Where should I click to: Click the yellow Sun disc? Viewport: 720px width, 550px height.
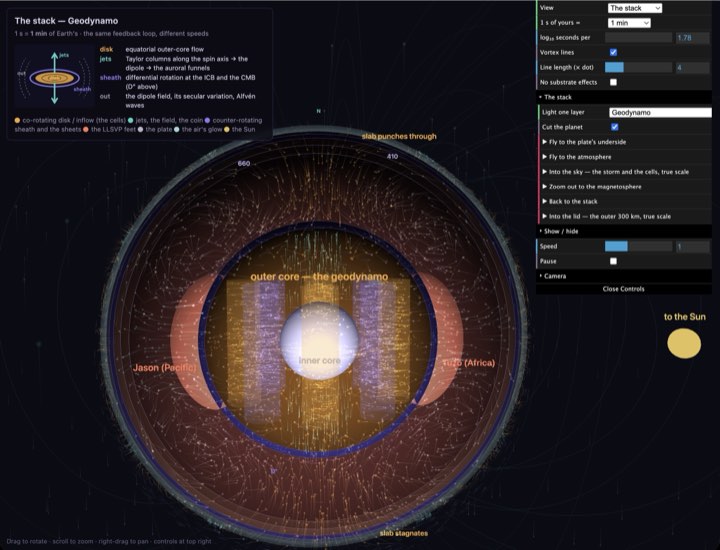[684, 343]
